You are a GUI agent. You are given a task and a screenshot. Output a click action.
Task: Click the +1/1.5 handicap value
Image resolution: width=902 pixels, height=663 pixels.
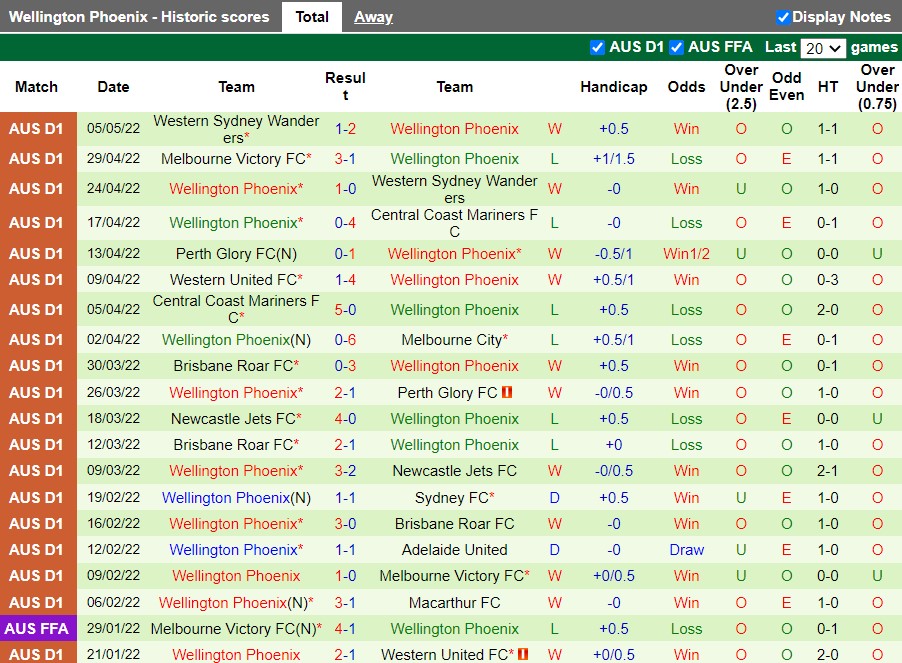[614, 159]
